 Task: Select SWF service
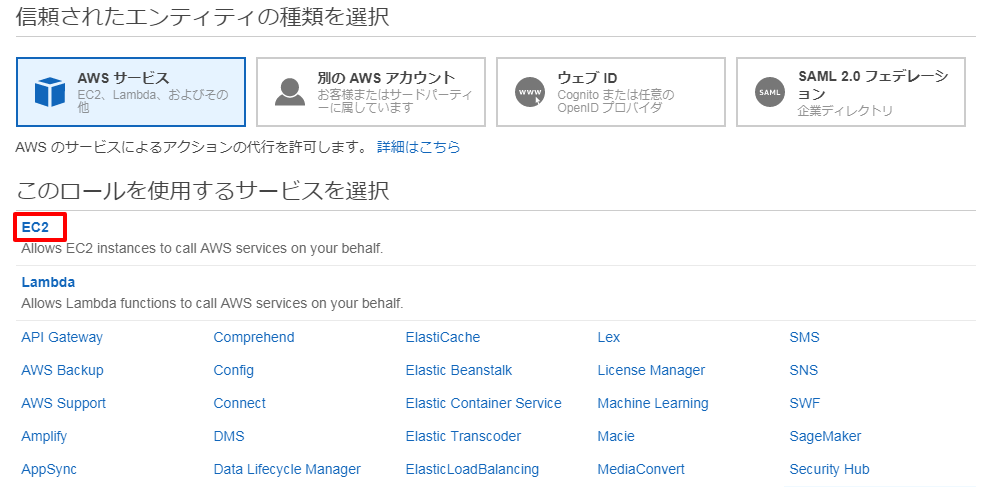click(x=805, y=403)
